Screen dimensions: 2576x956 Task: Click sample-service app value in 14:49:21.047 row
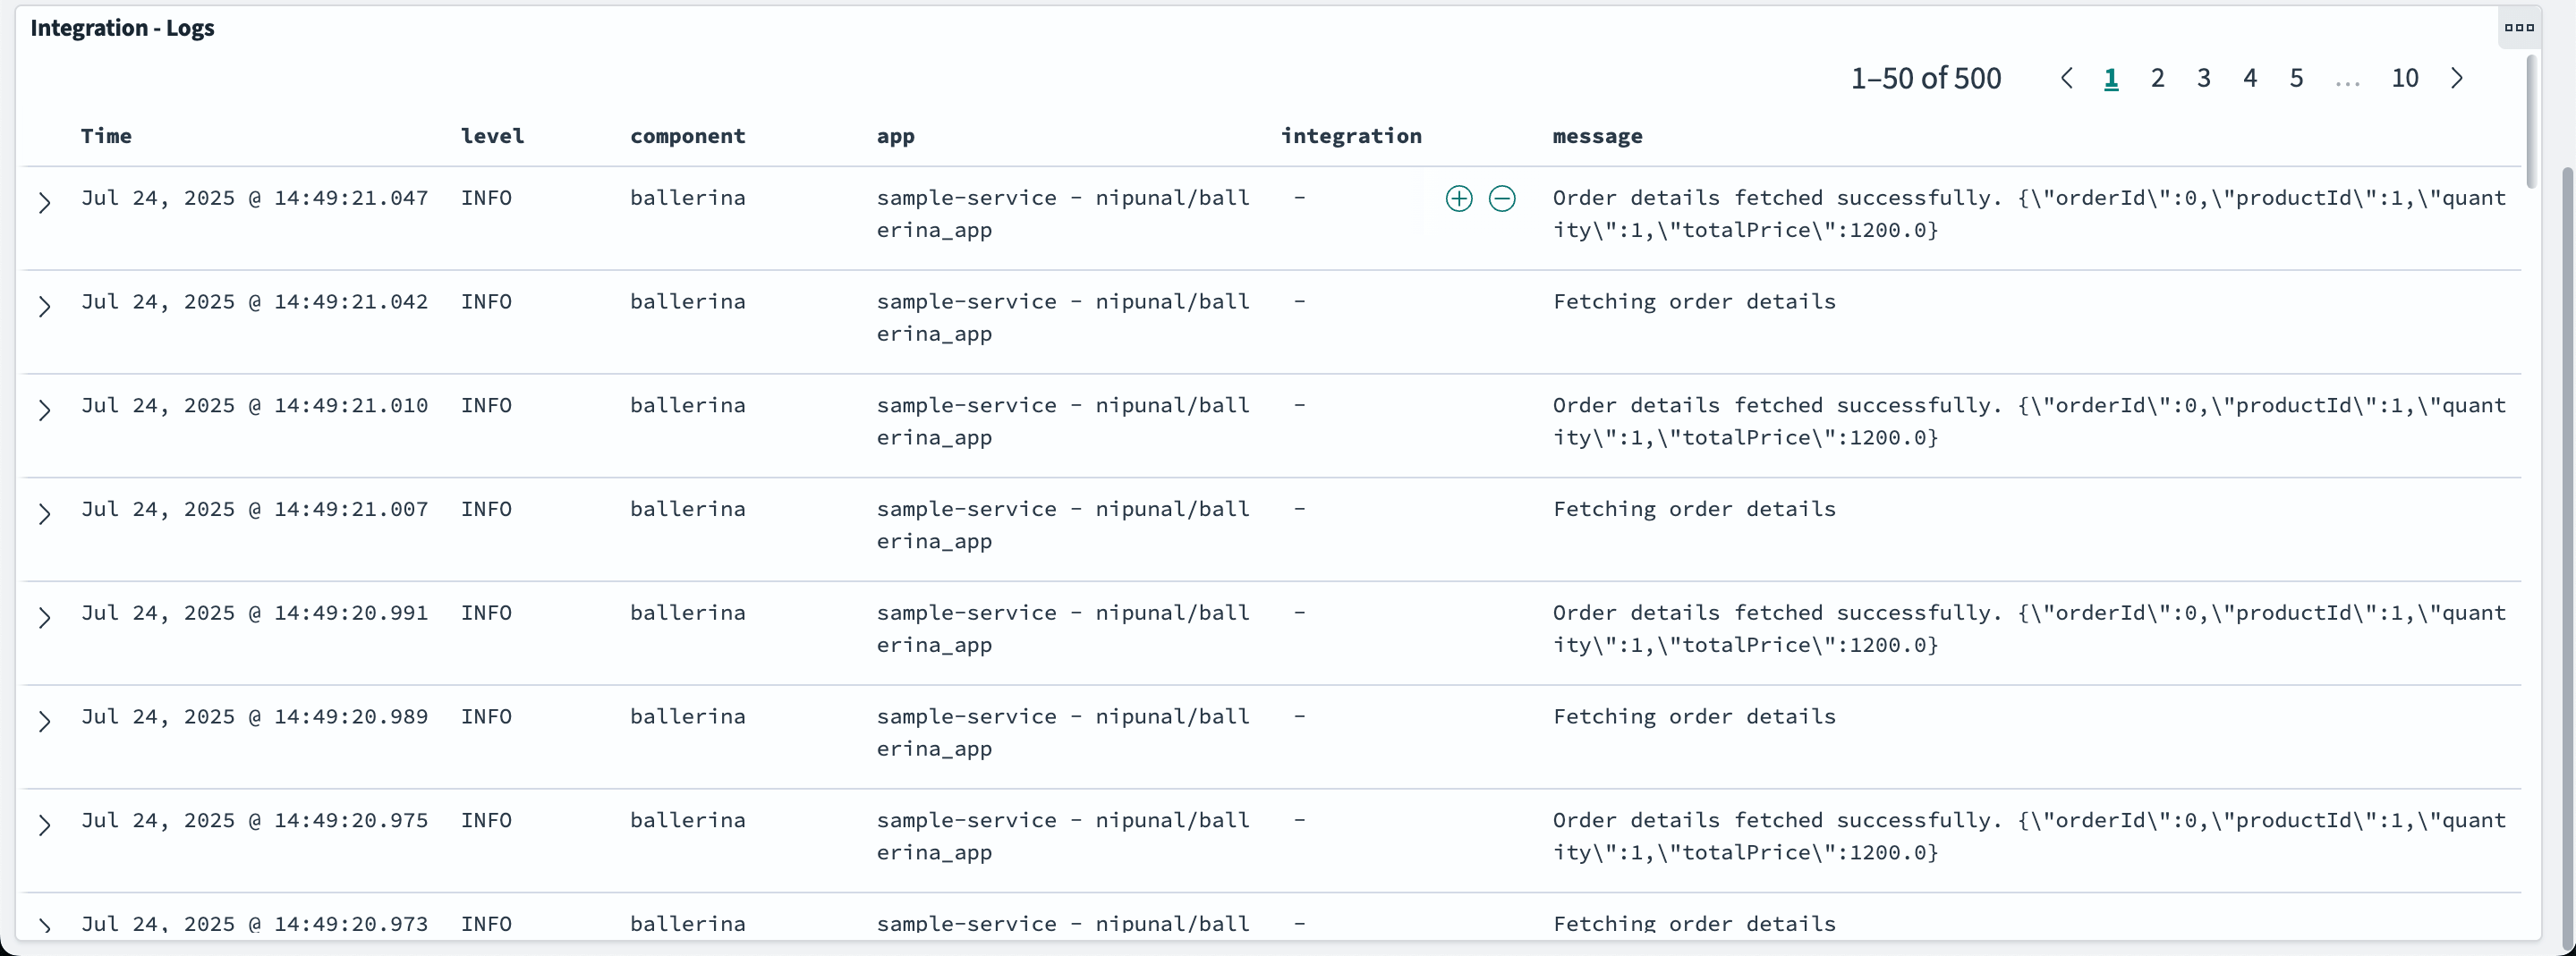1063,214
